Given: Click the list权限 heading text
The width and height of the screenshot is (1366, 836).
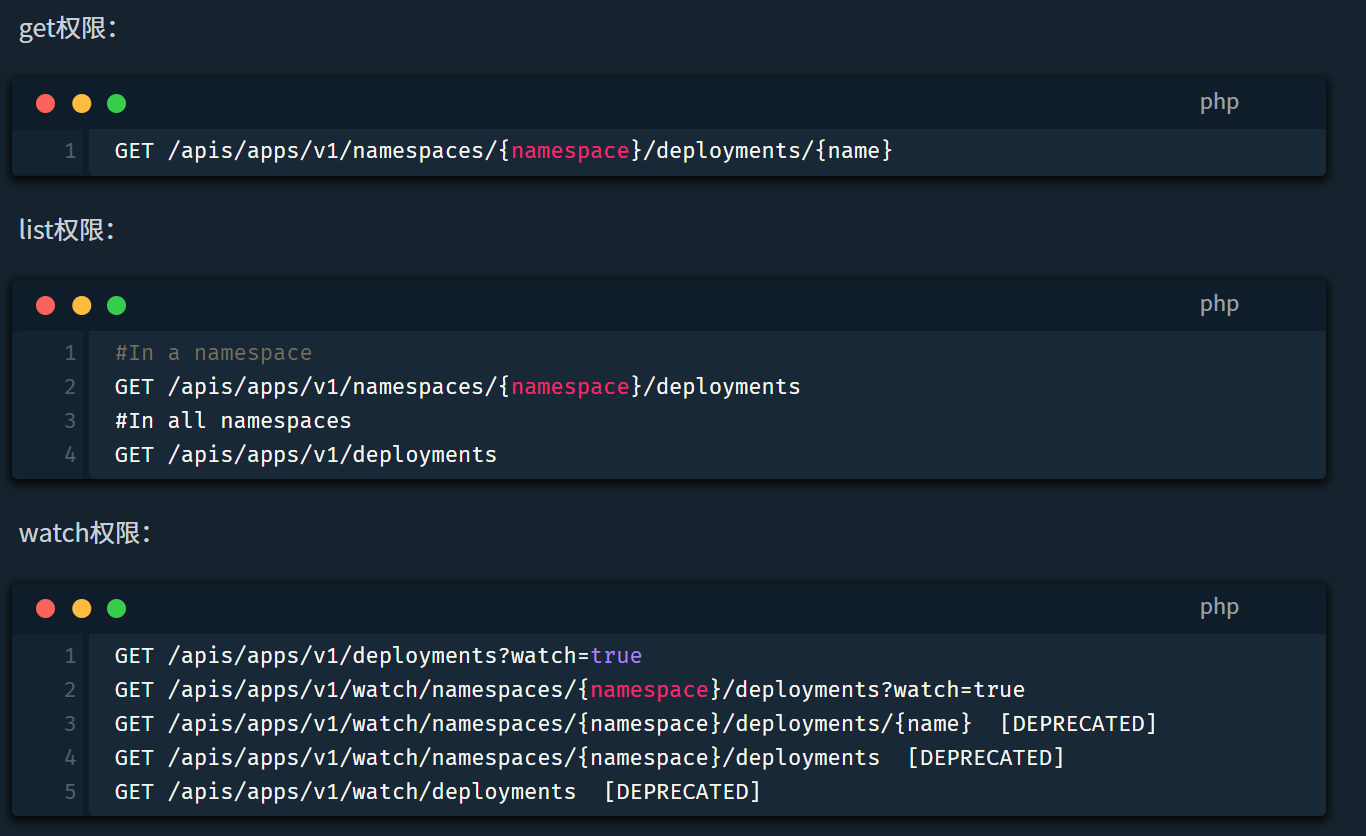Looking at the screenshot, I should pyautogui.click(x=67, y=230).
